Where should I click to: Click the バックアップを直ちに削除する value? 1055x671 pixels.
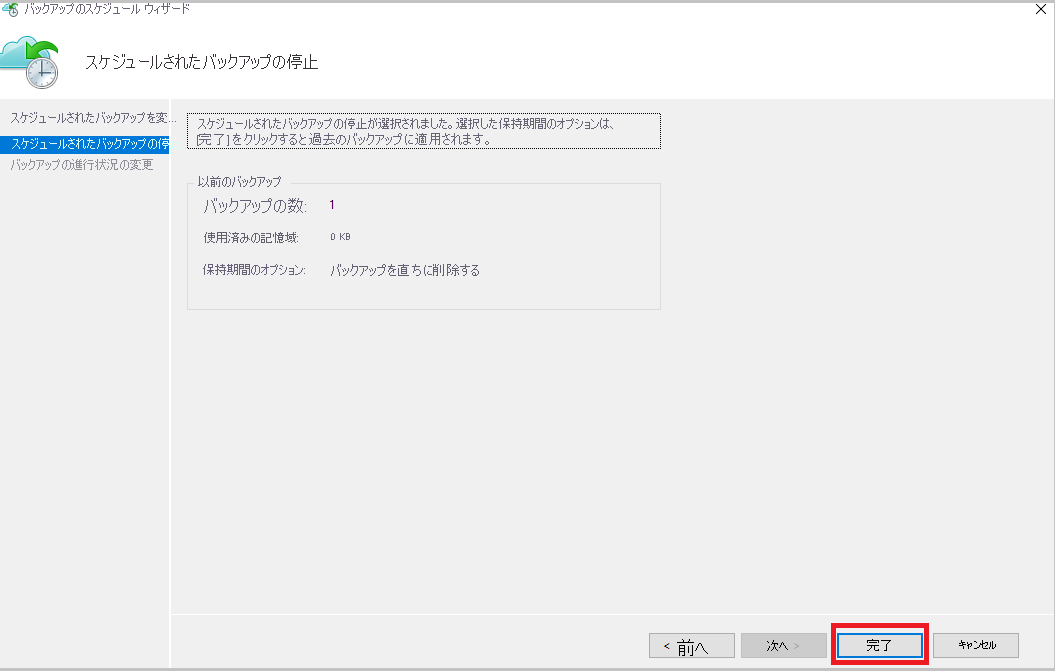pos(405,270)
